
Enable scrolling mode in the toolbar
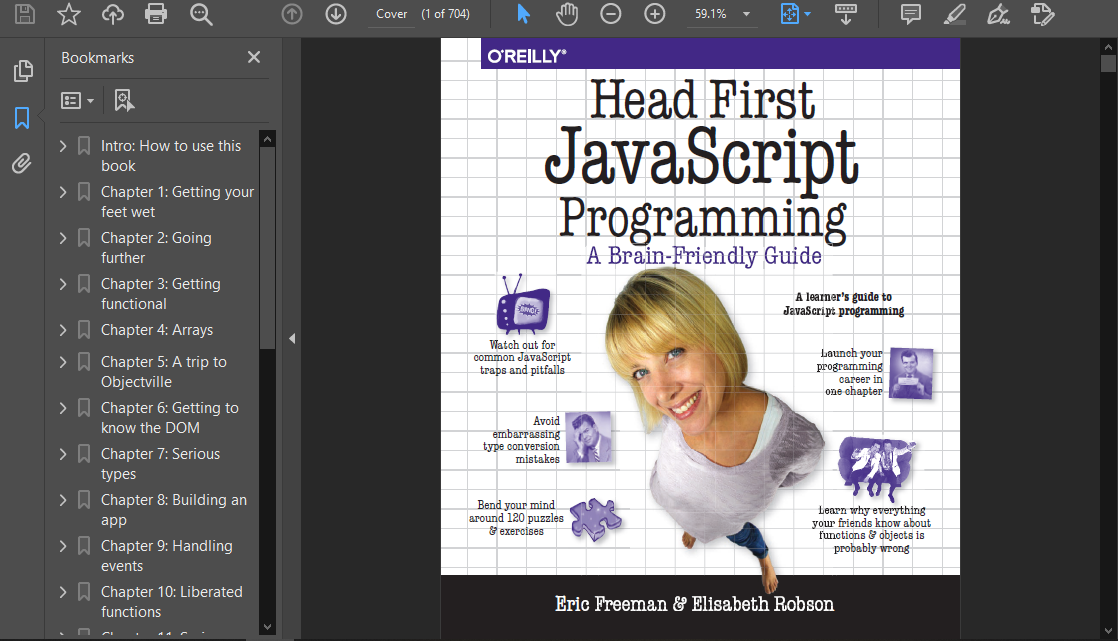846,14
